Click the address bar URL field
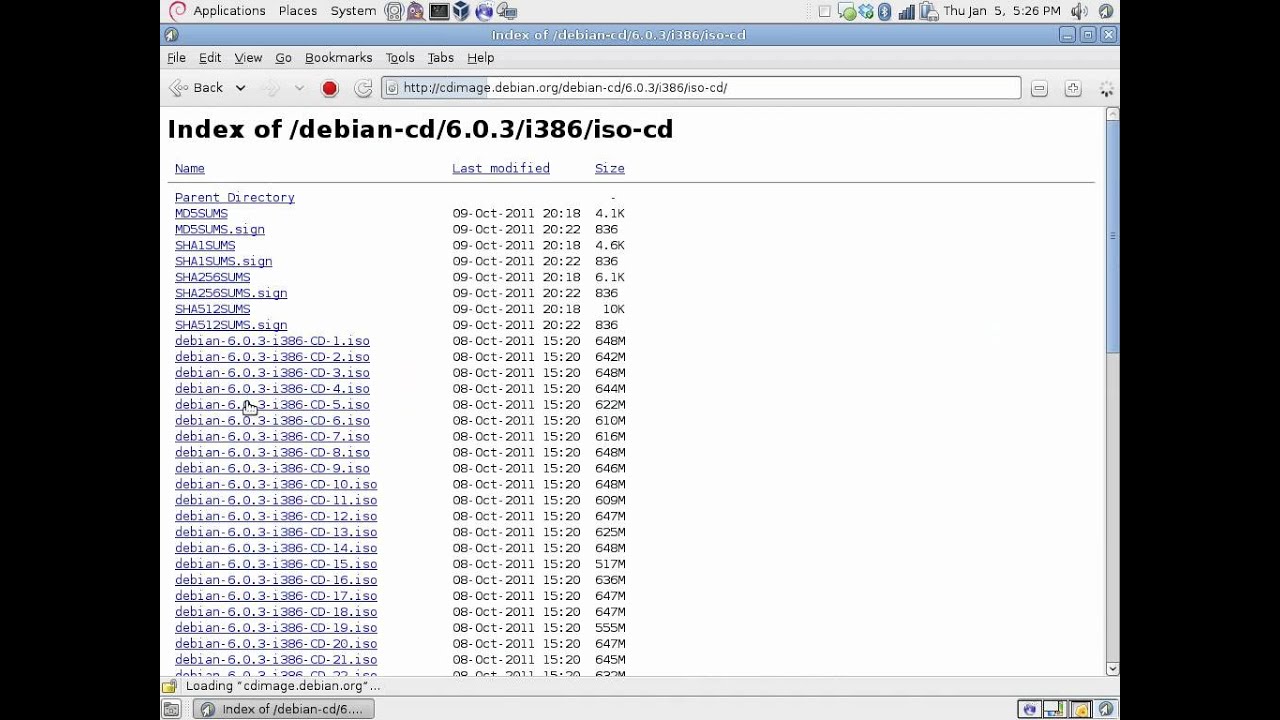 [x=700, y=88]
